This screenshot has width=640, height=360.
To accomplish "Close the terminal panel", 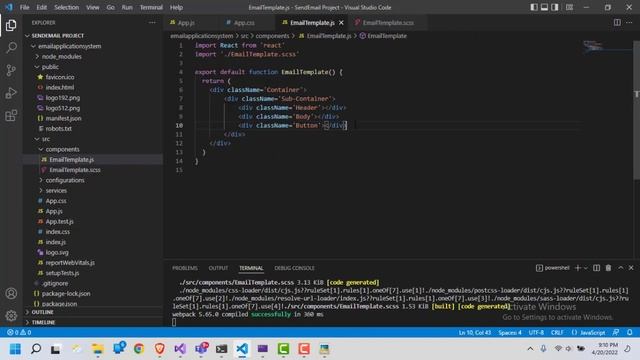I will click(x=631, y=268).
